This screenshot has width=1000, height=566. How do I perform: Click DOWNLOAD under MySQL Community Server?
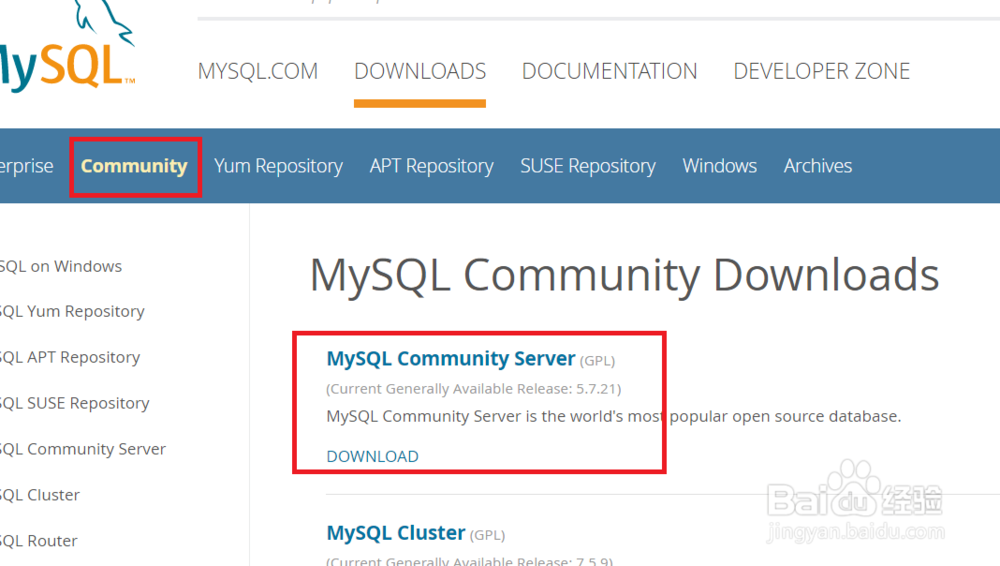(x=372, y=456)
